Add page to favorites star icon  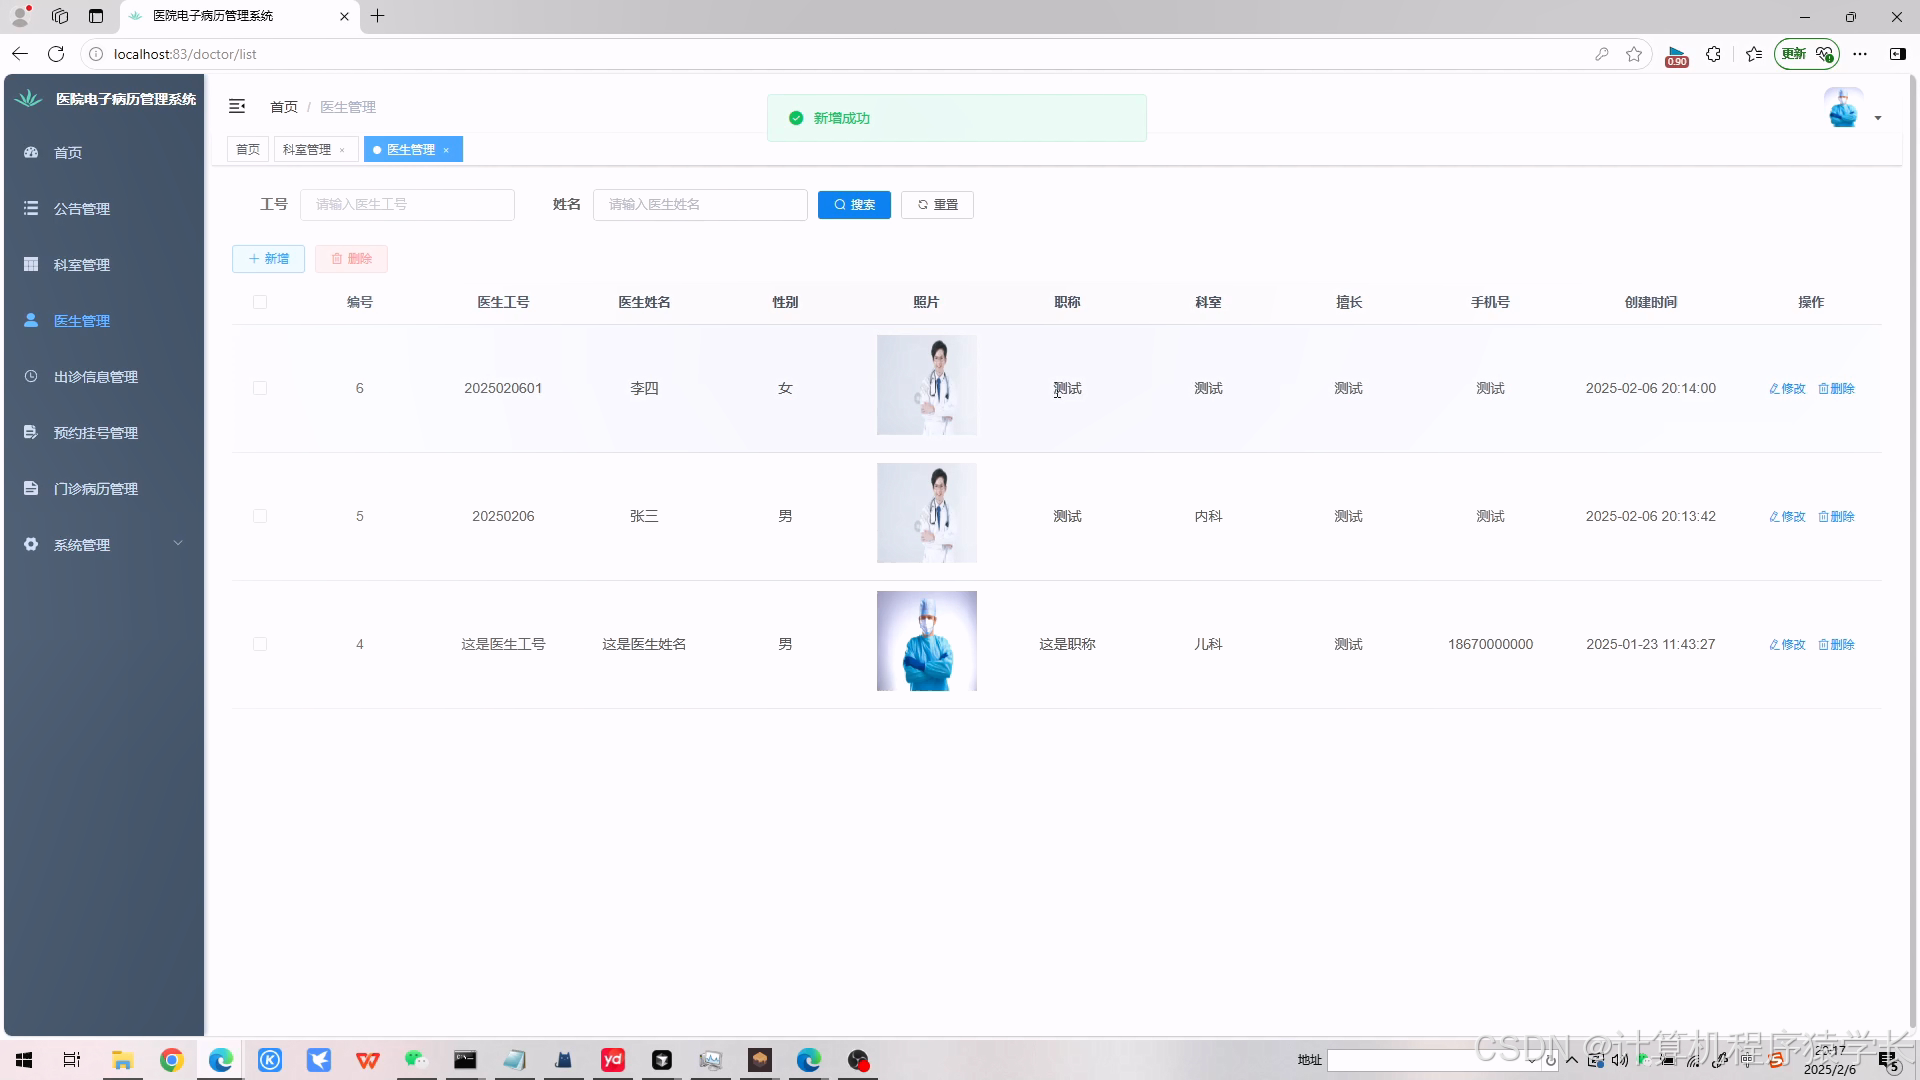click(1634, 54)
